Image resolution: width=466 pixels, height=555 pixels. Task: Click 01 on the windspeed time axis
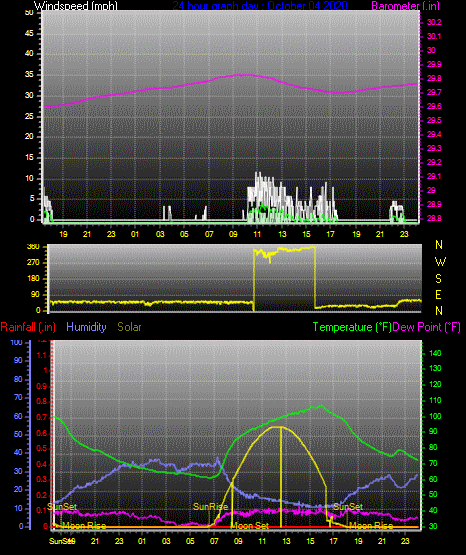coord(135,234)
